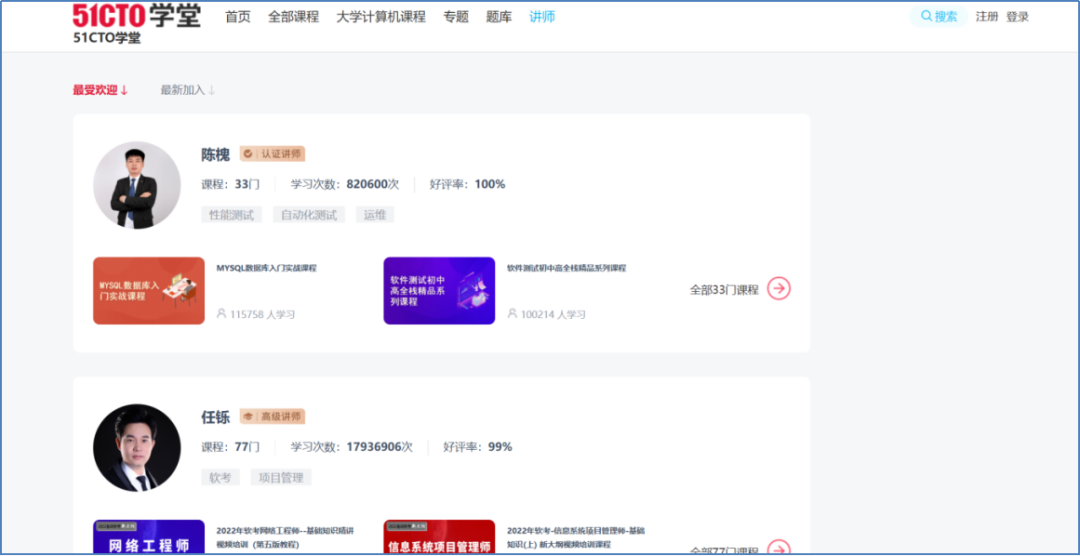Click the 注册 link
1080x556 pixels.
click(987, 17)
